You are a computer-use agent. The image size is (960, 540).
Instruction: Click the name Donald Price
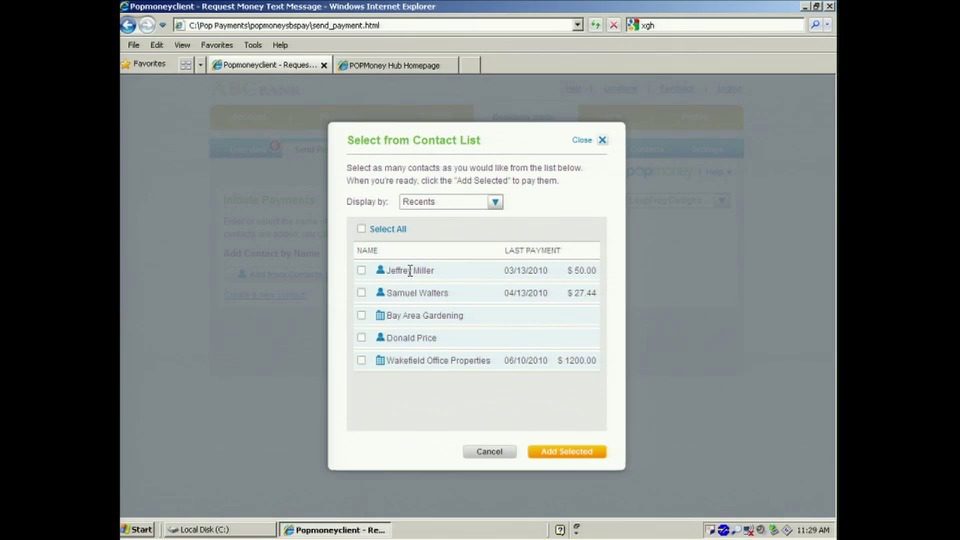[411, 338]
